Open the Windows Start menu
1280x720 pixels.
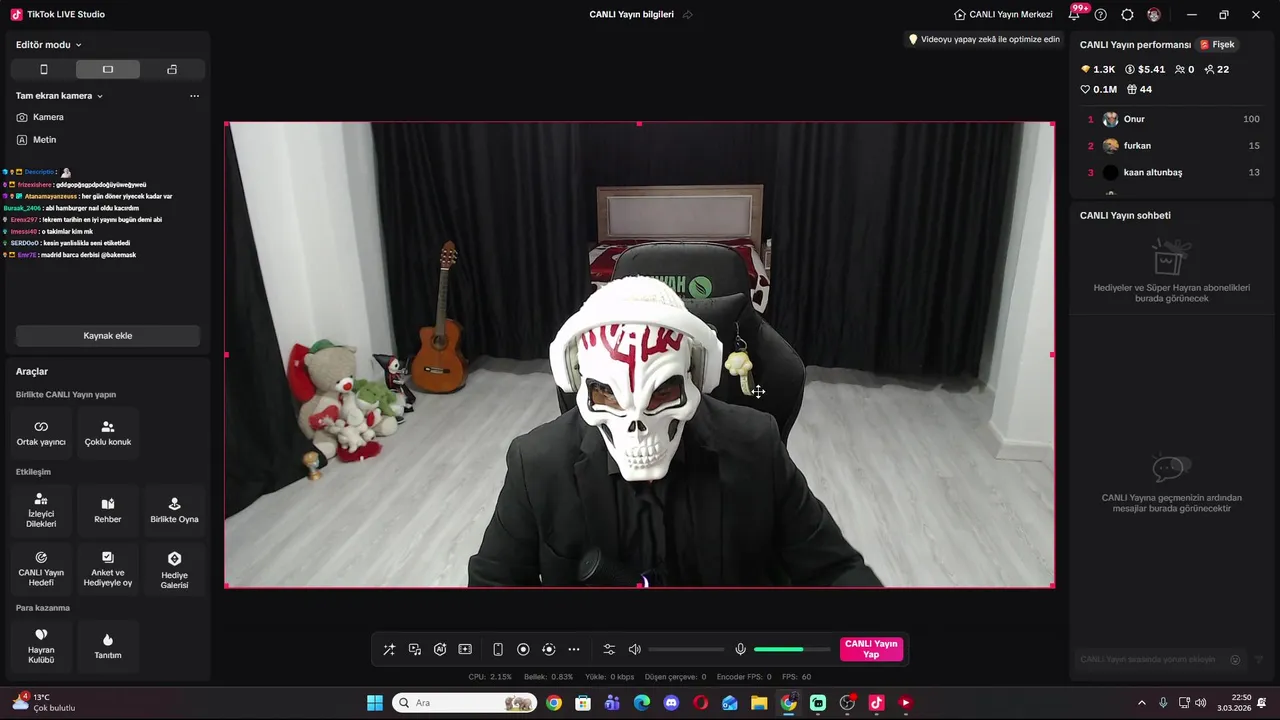375,703
